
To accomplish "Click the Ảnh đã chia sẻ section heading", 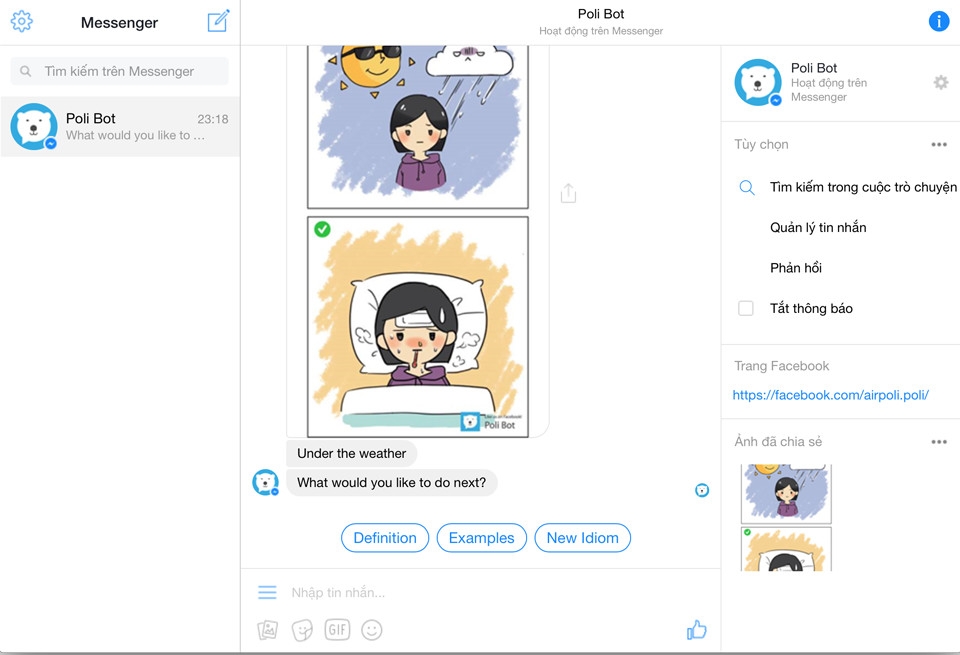I will click(x=778, y=442).
